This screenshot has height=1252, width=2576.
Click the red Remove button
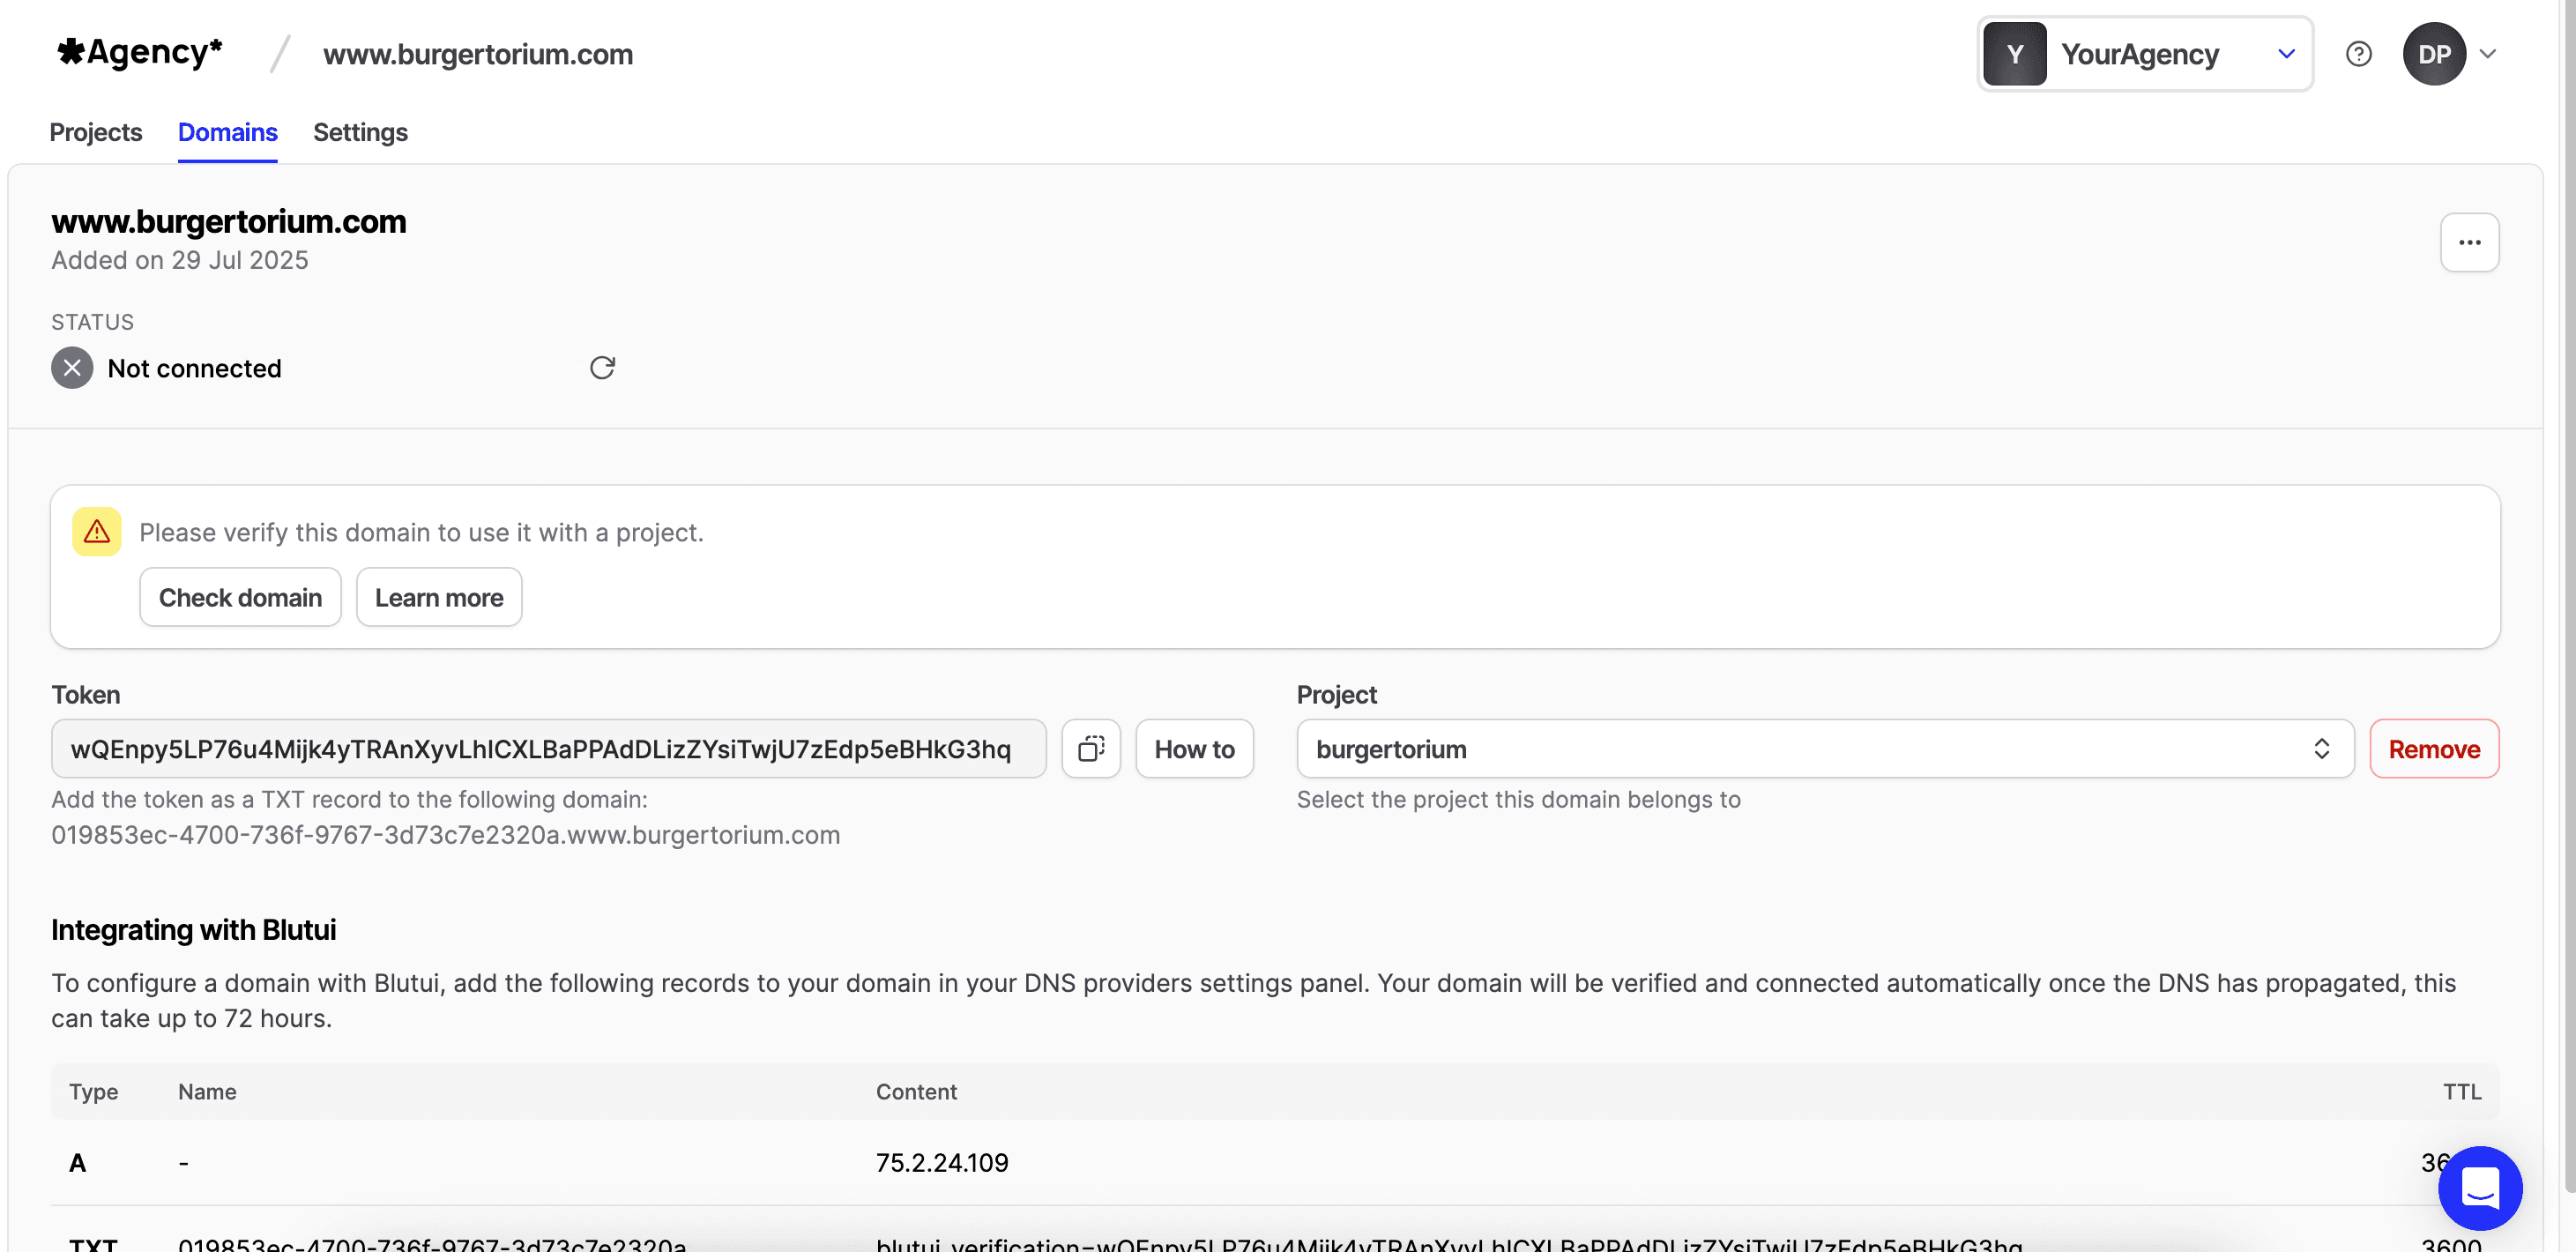coord(2433,749)
